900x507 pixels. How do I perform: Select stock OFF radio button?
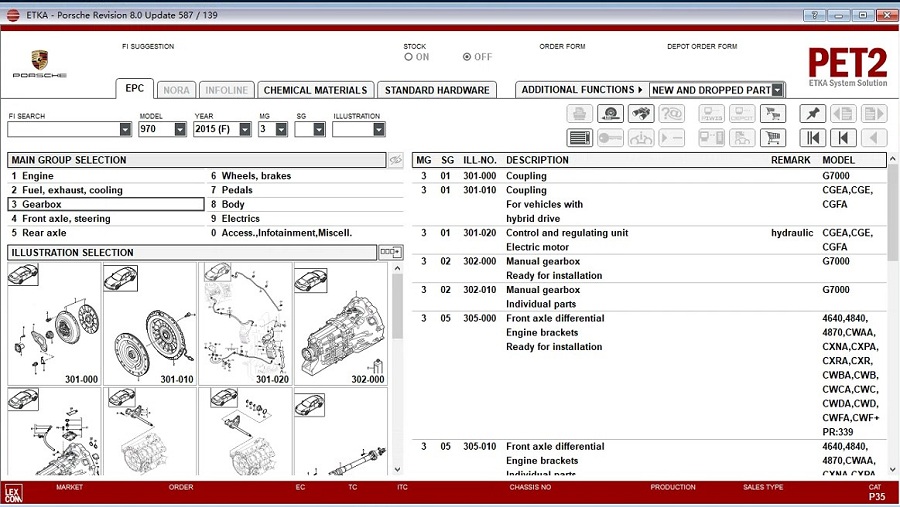467,57
